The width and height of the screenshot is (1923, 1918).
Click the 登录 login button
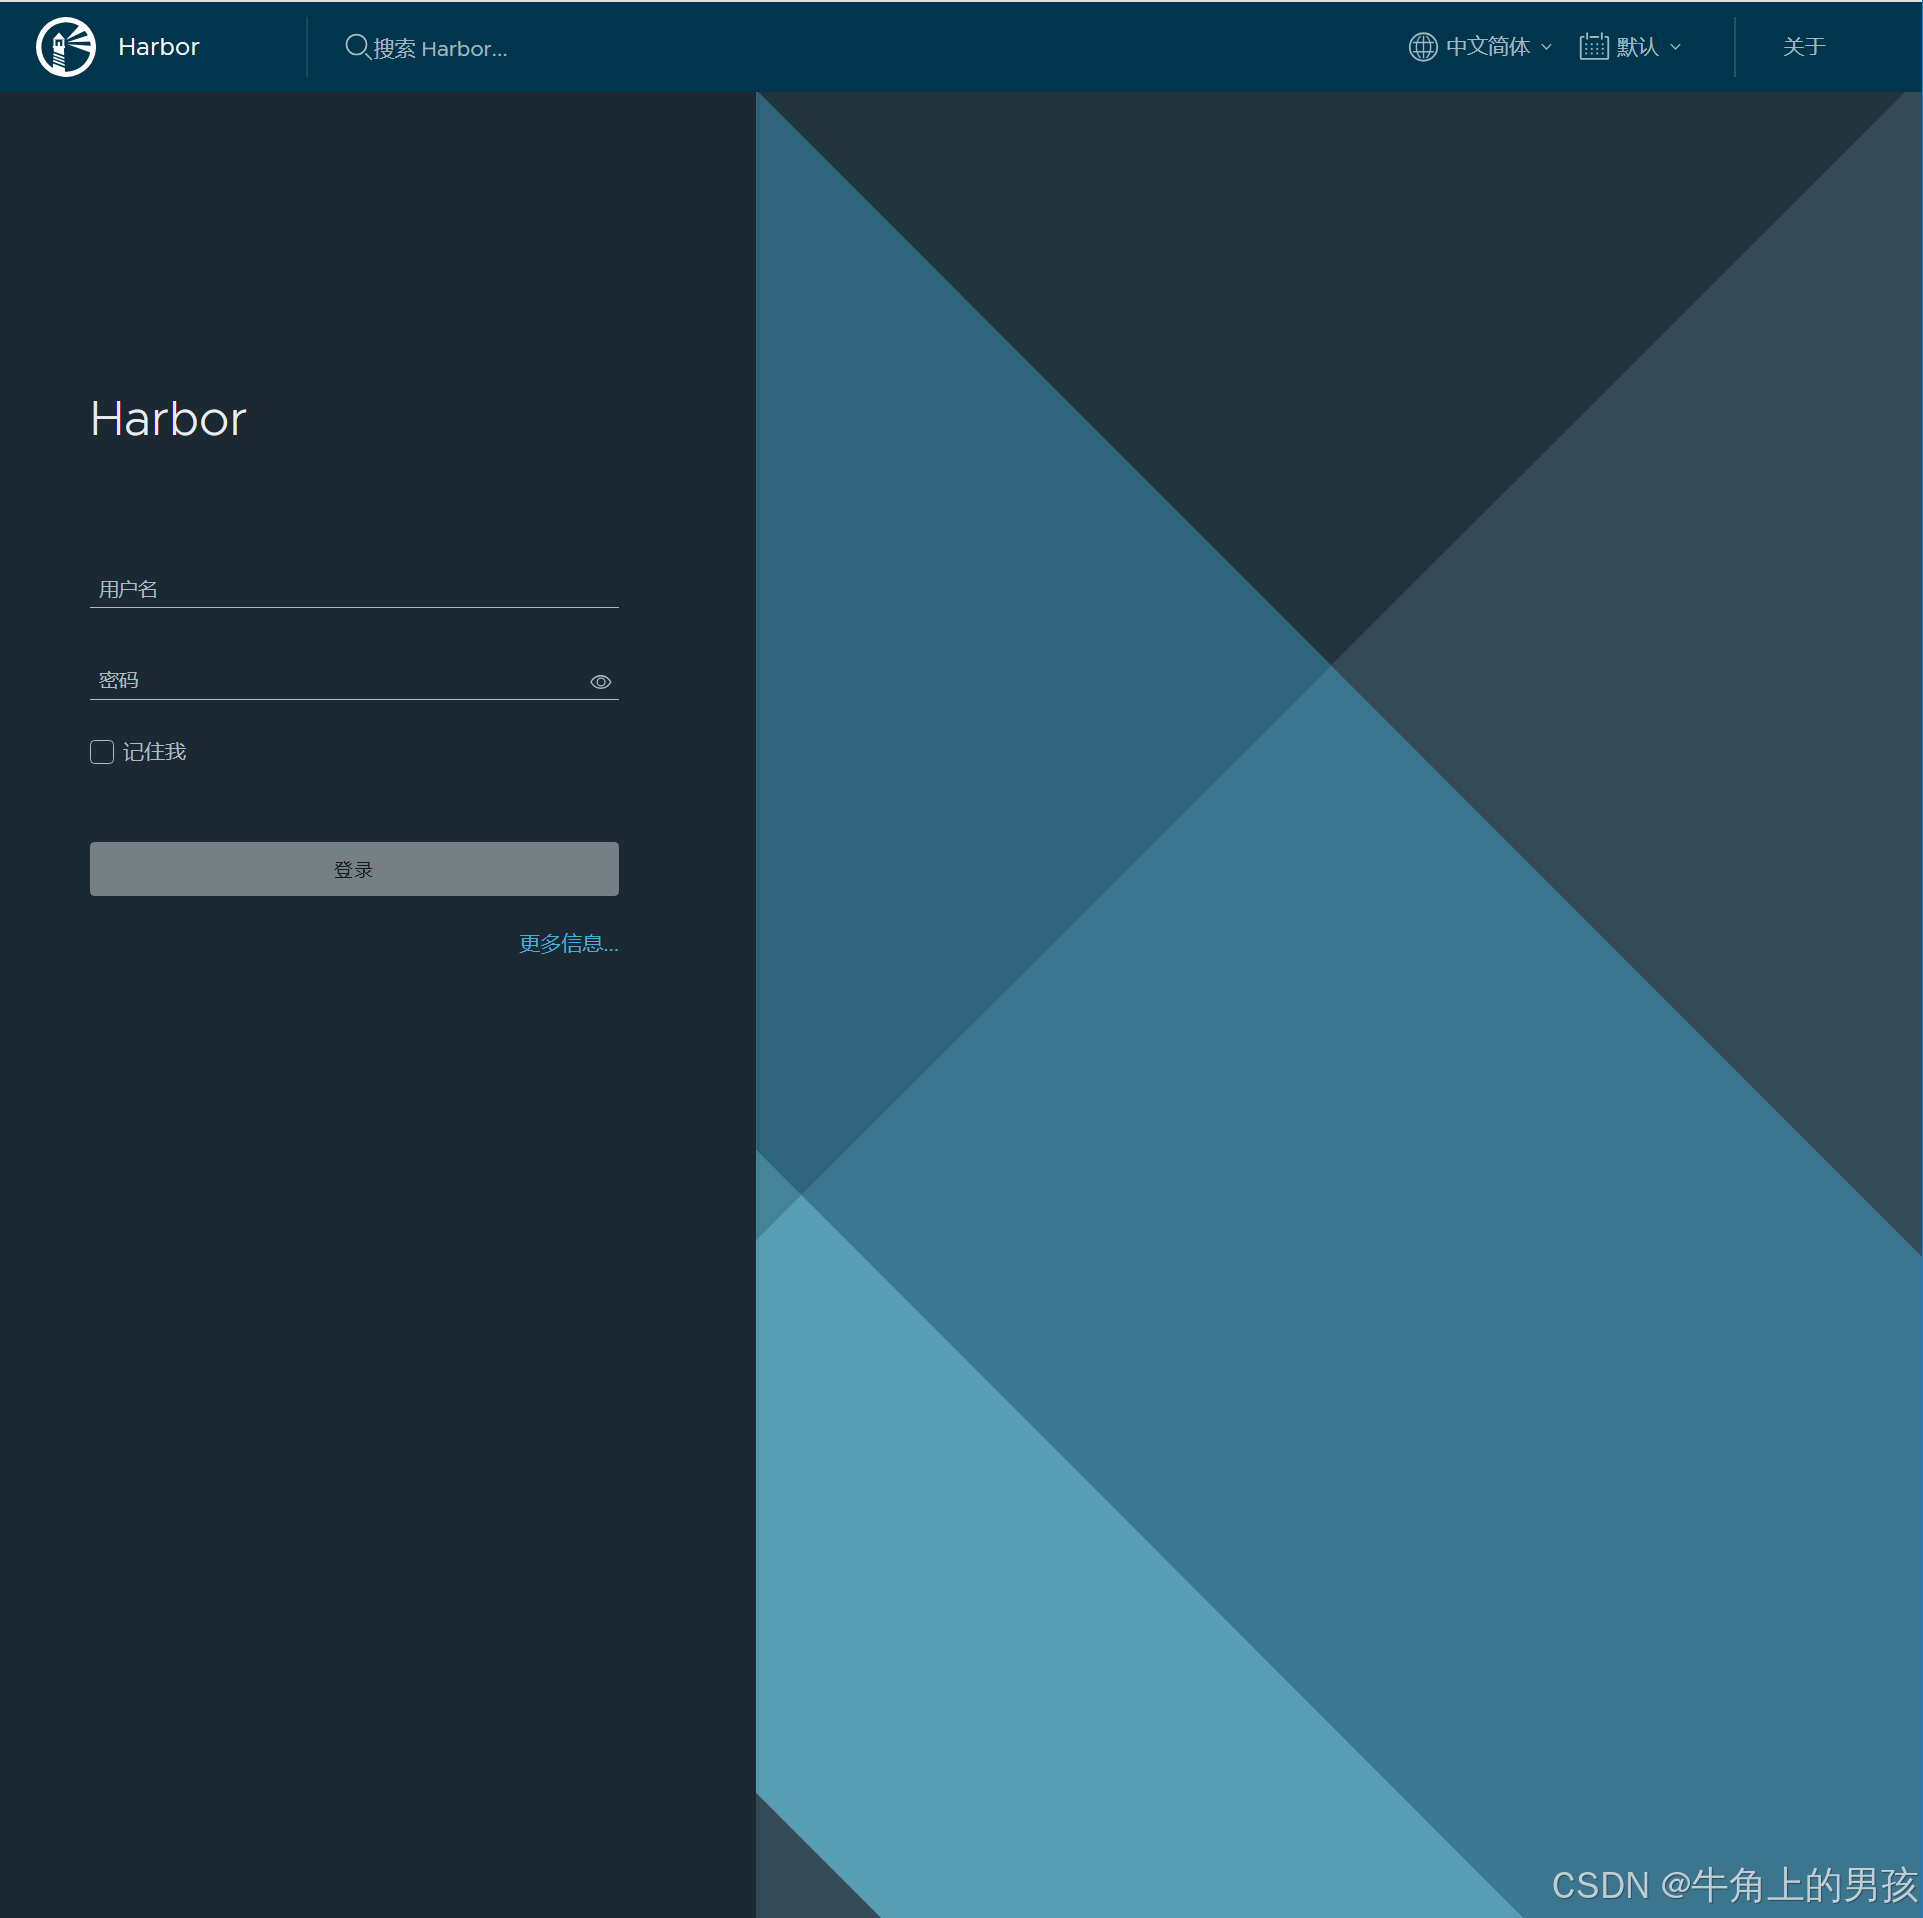point(354,869)
